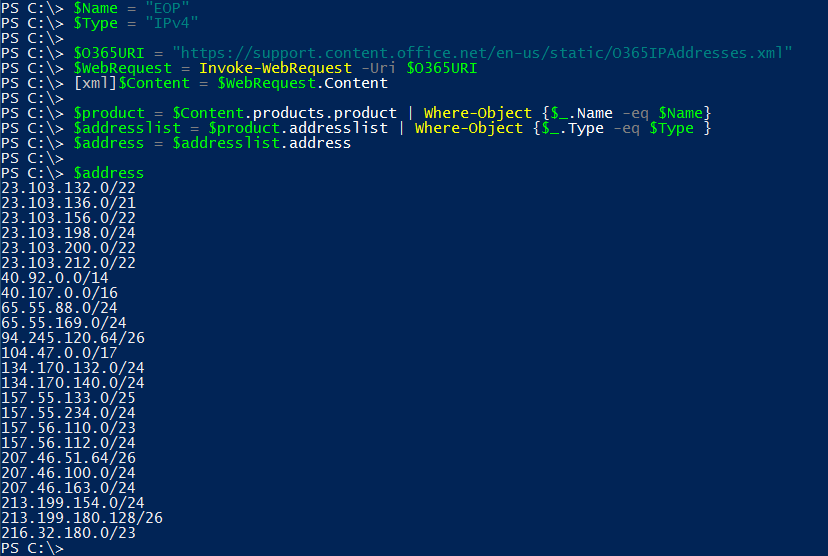Image resolution: width=828 pixels, height=556 pixels.
Task: Click the Invoke-WebRequest command text
Action: pos(273,68)
